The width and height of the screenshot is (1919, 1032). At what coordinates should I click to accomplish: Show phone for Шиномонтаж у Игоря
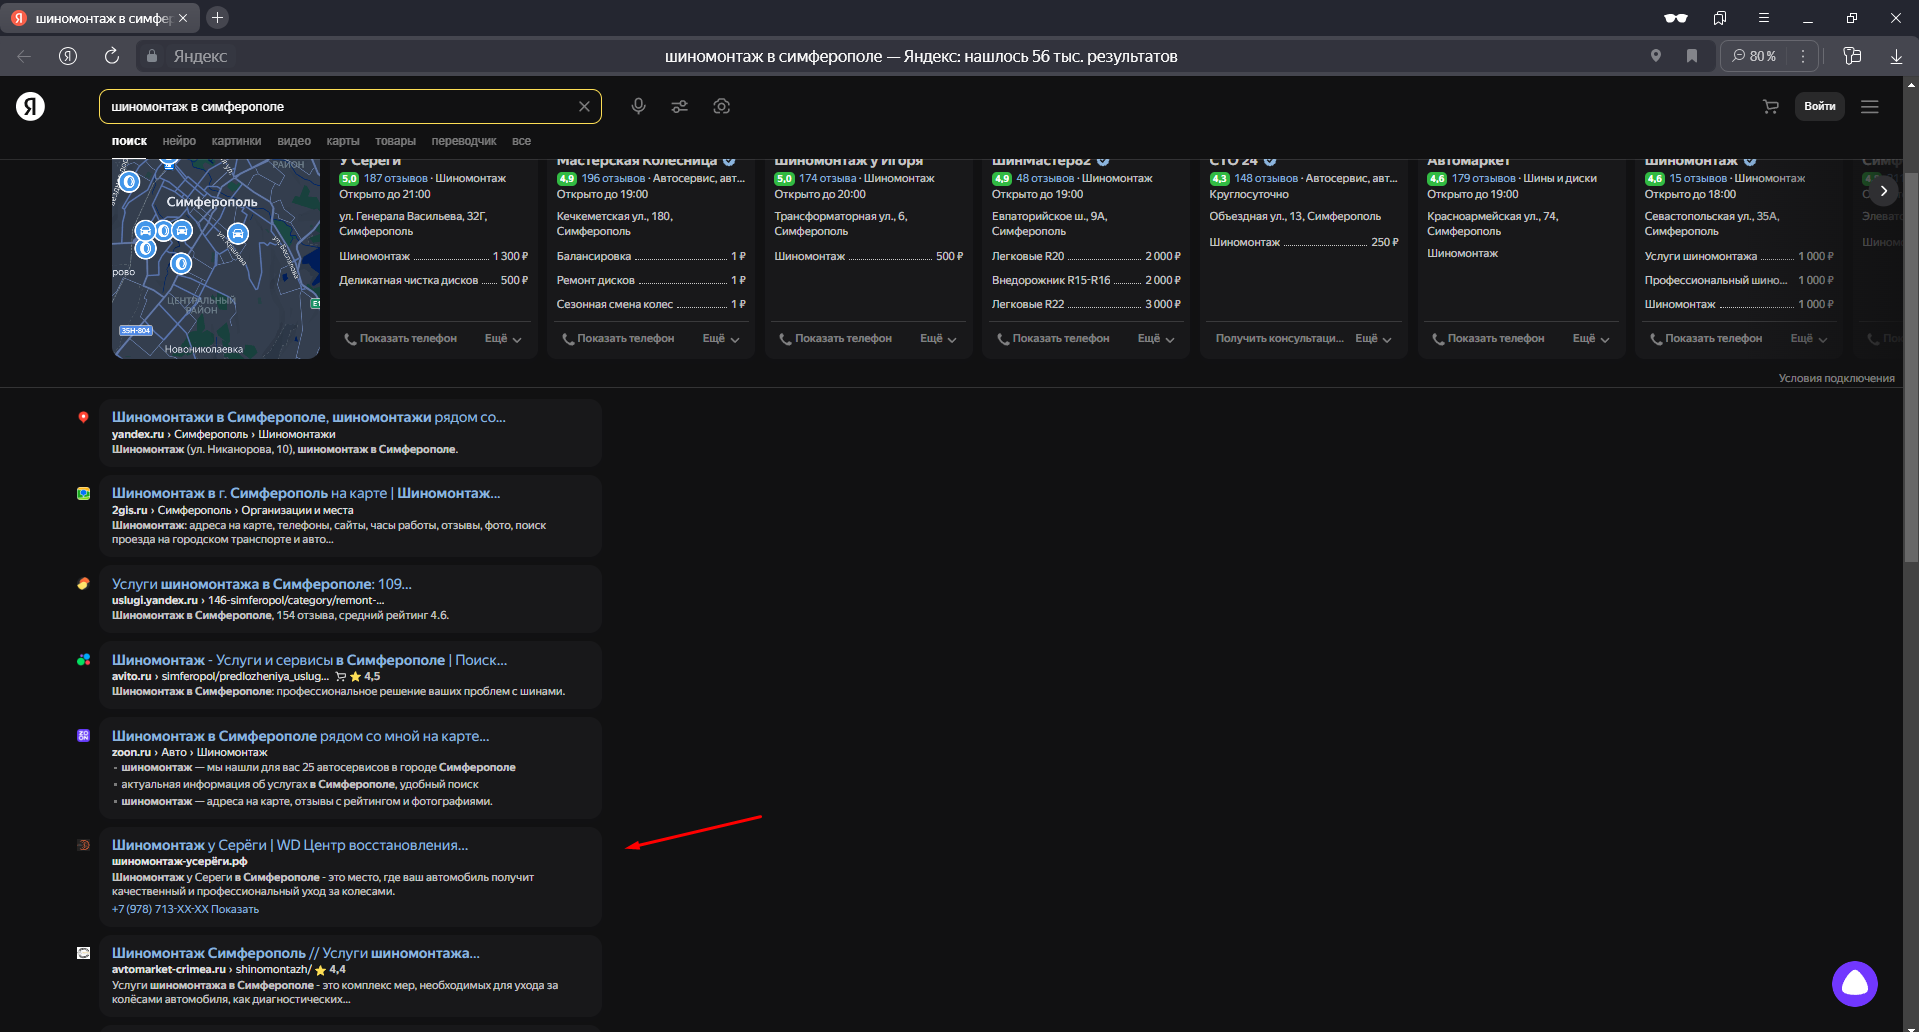(x=835, y=339)
